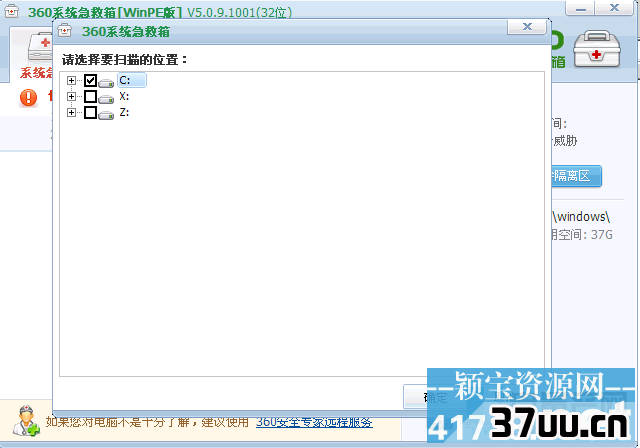Image resolution: width=640 pixels, height=448 pixels.
Task: Uncheck the C: drive checkbox
Action: [90, 80]
